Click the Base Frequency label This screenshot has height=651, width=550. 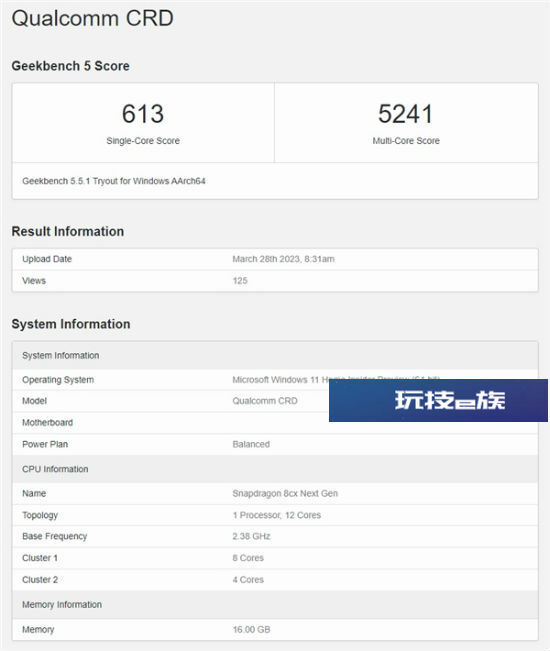click(x=55, y=536)
